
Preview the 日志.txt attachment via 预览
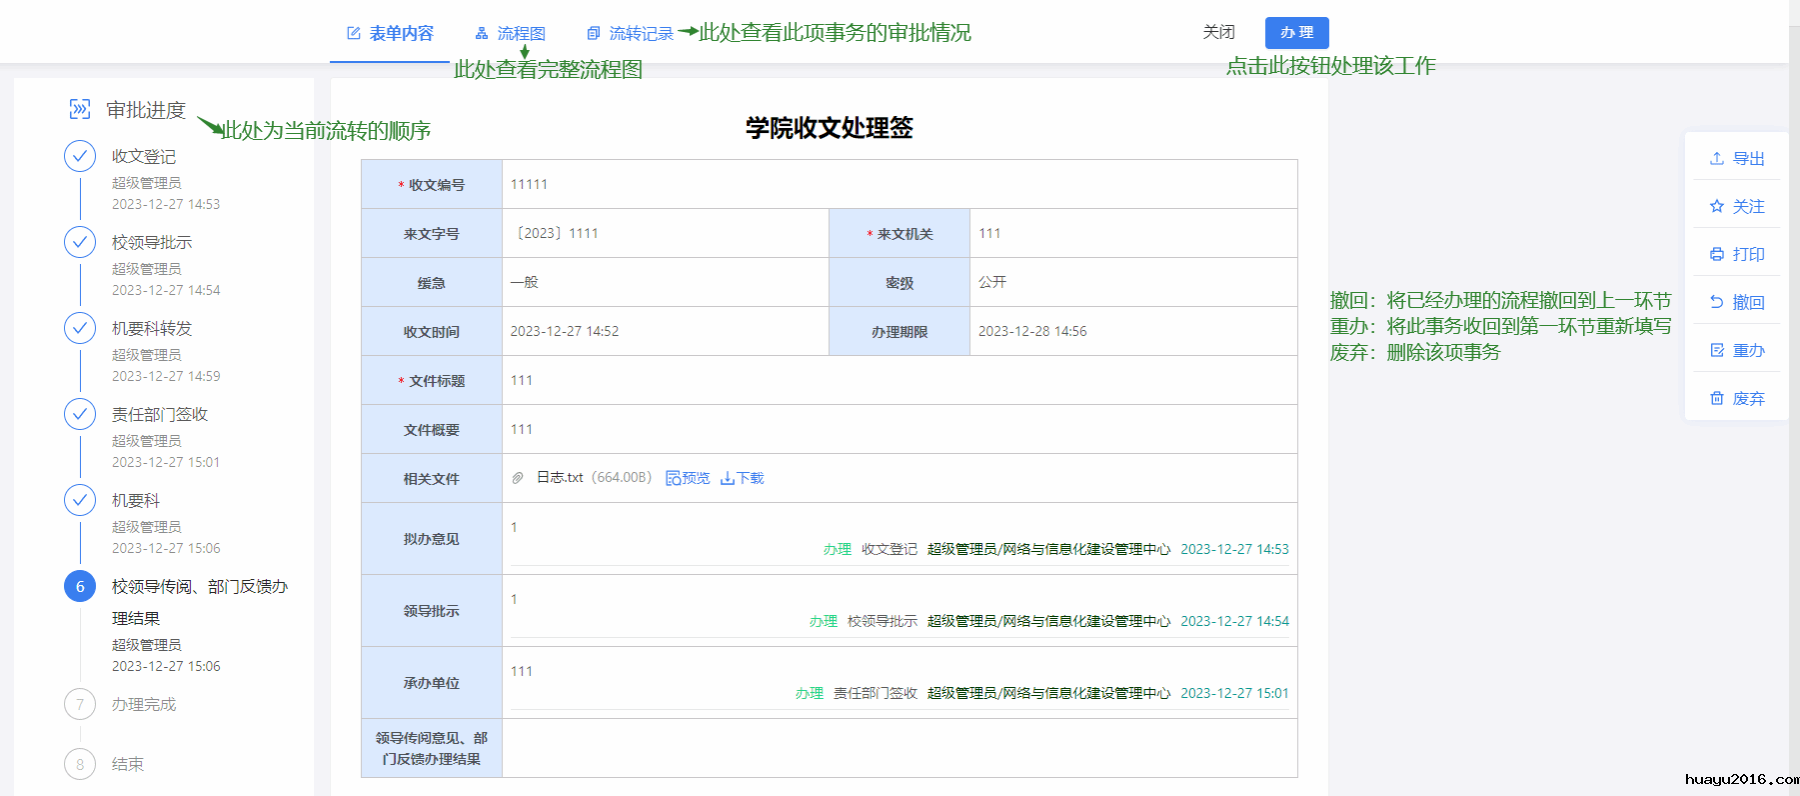pyautogui.click(x=688, y=478)
